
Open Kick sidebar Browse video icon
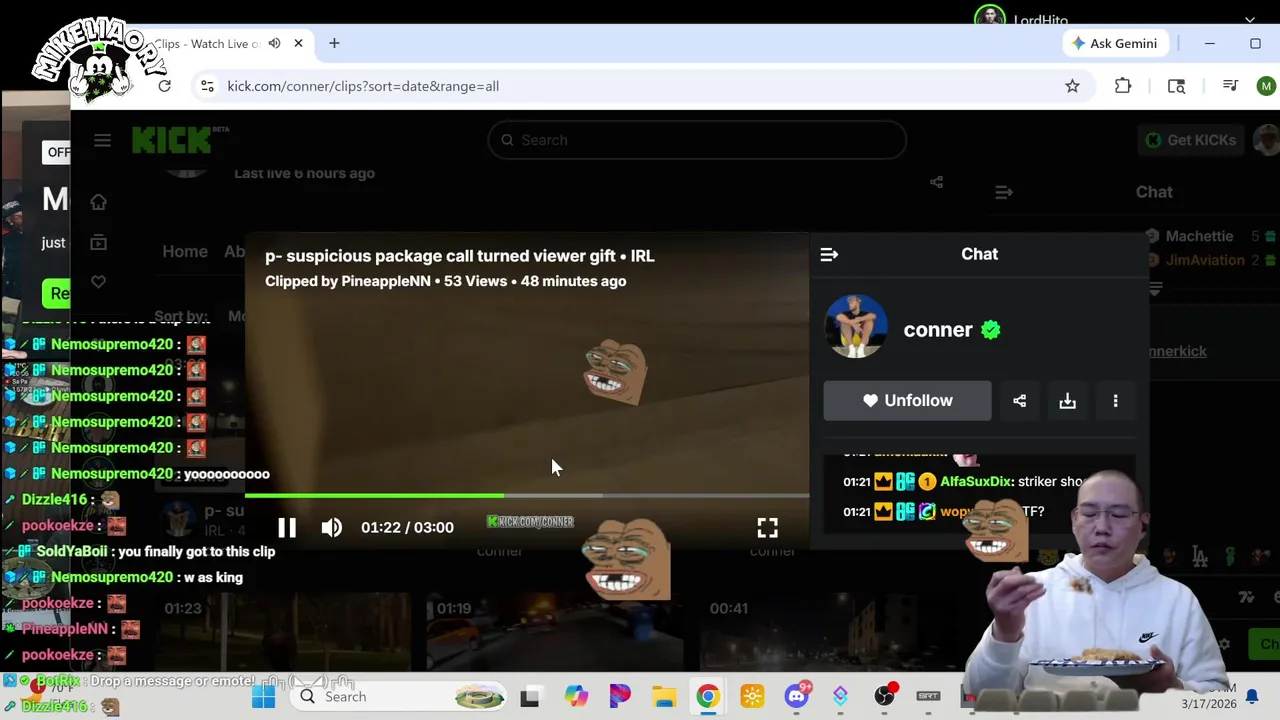click(98, 242)
